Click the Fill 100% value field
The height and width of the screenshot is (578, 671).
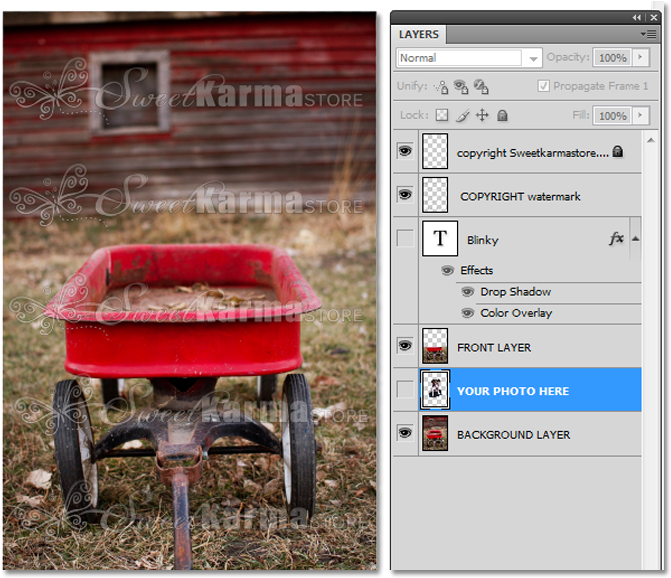(612, 116)
